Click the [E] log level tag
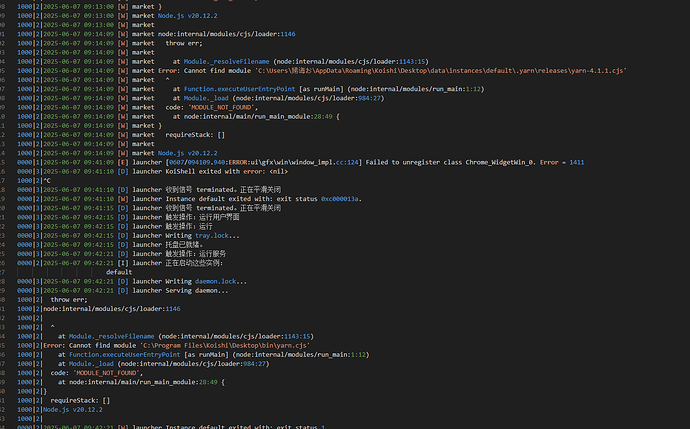This screenshot has width=690, height=429. tap(122, 162)
